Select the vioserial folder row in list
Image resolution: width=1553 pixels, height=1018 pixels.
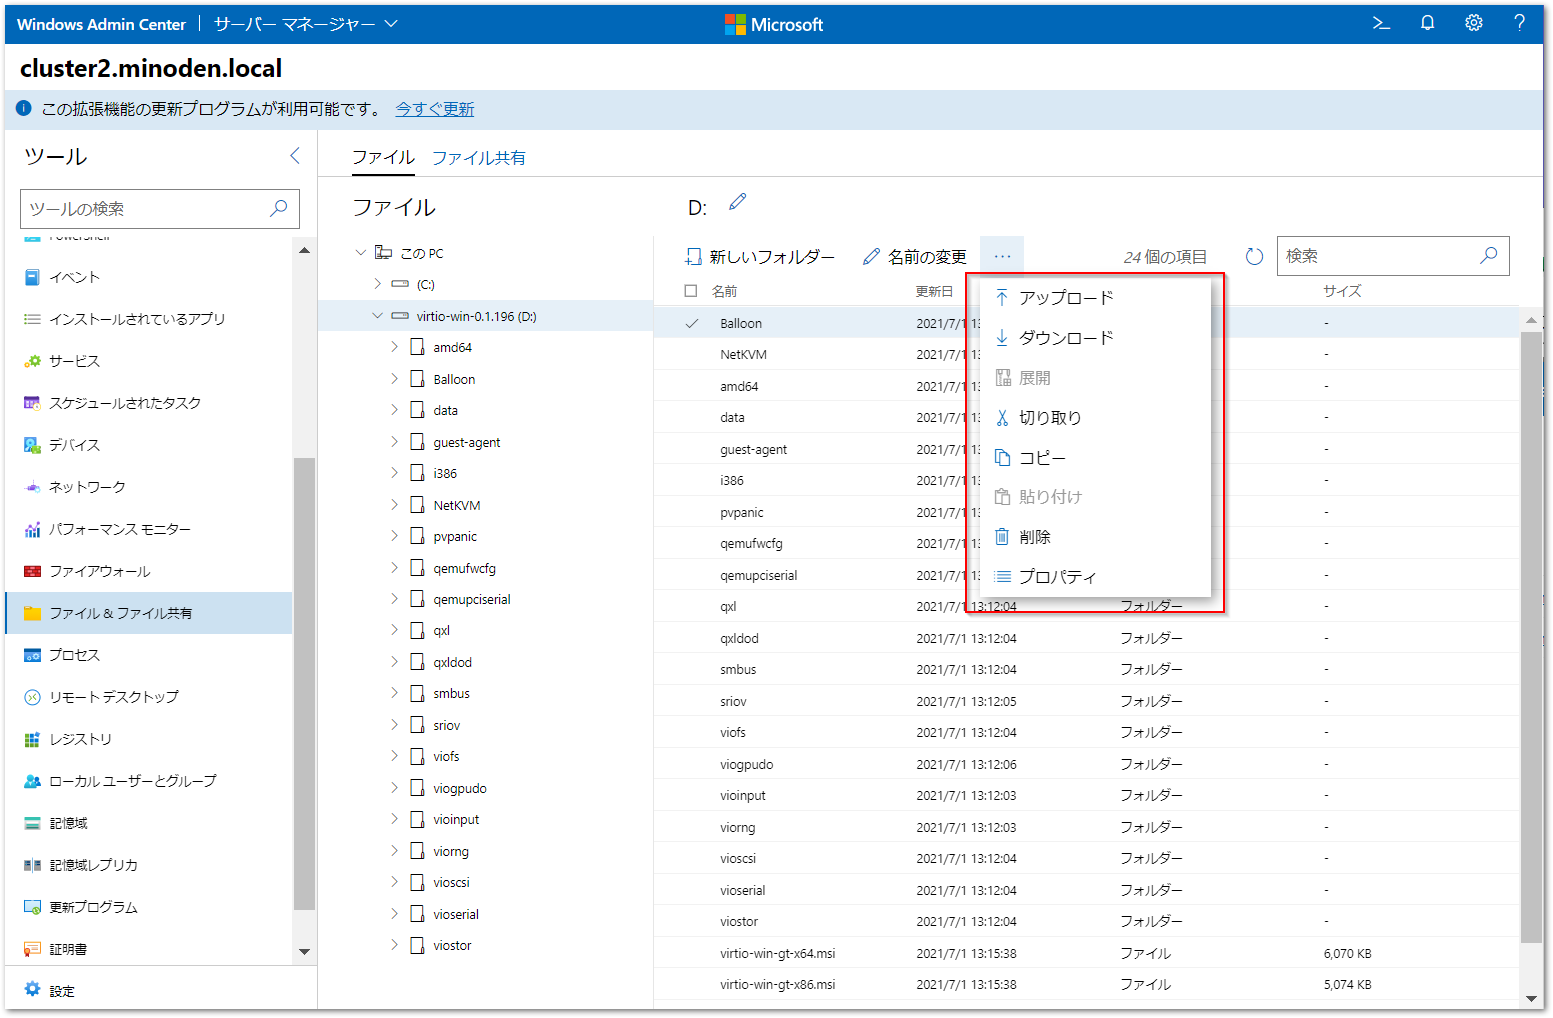pyautogui.click(x=1087, y=890)
